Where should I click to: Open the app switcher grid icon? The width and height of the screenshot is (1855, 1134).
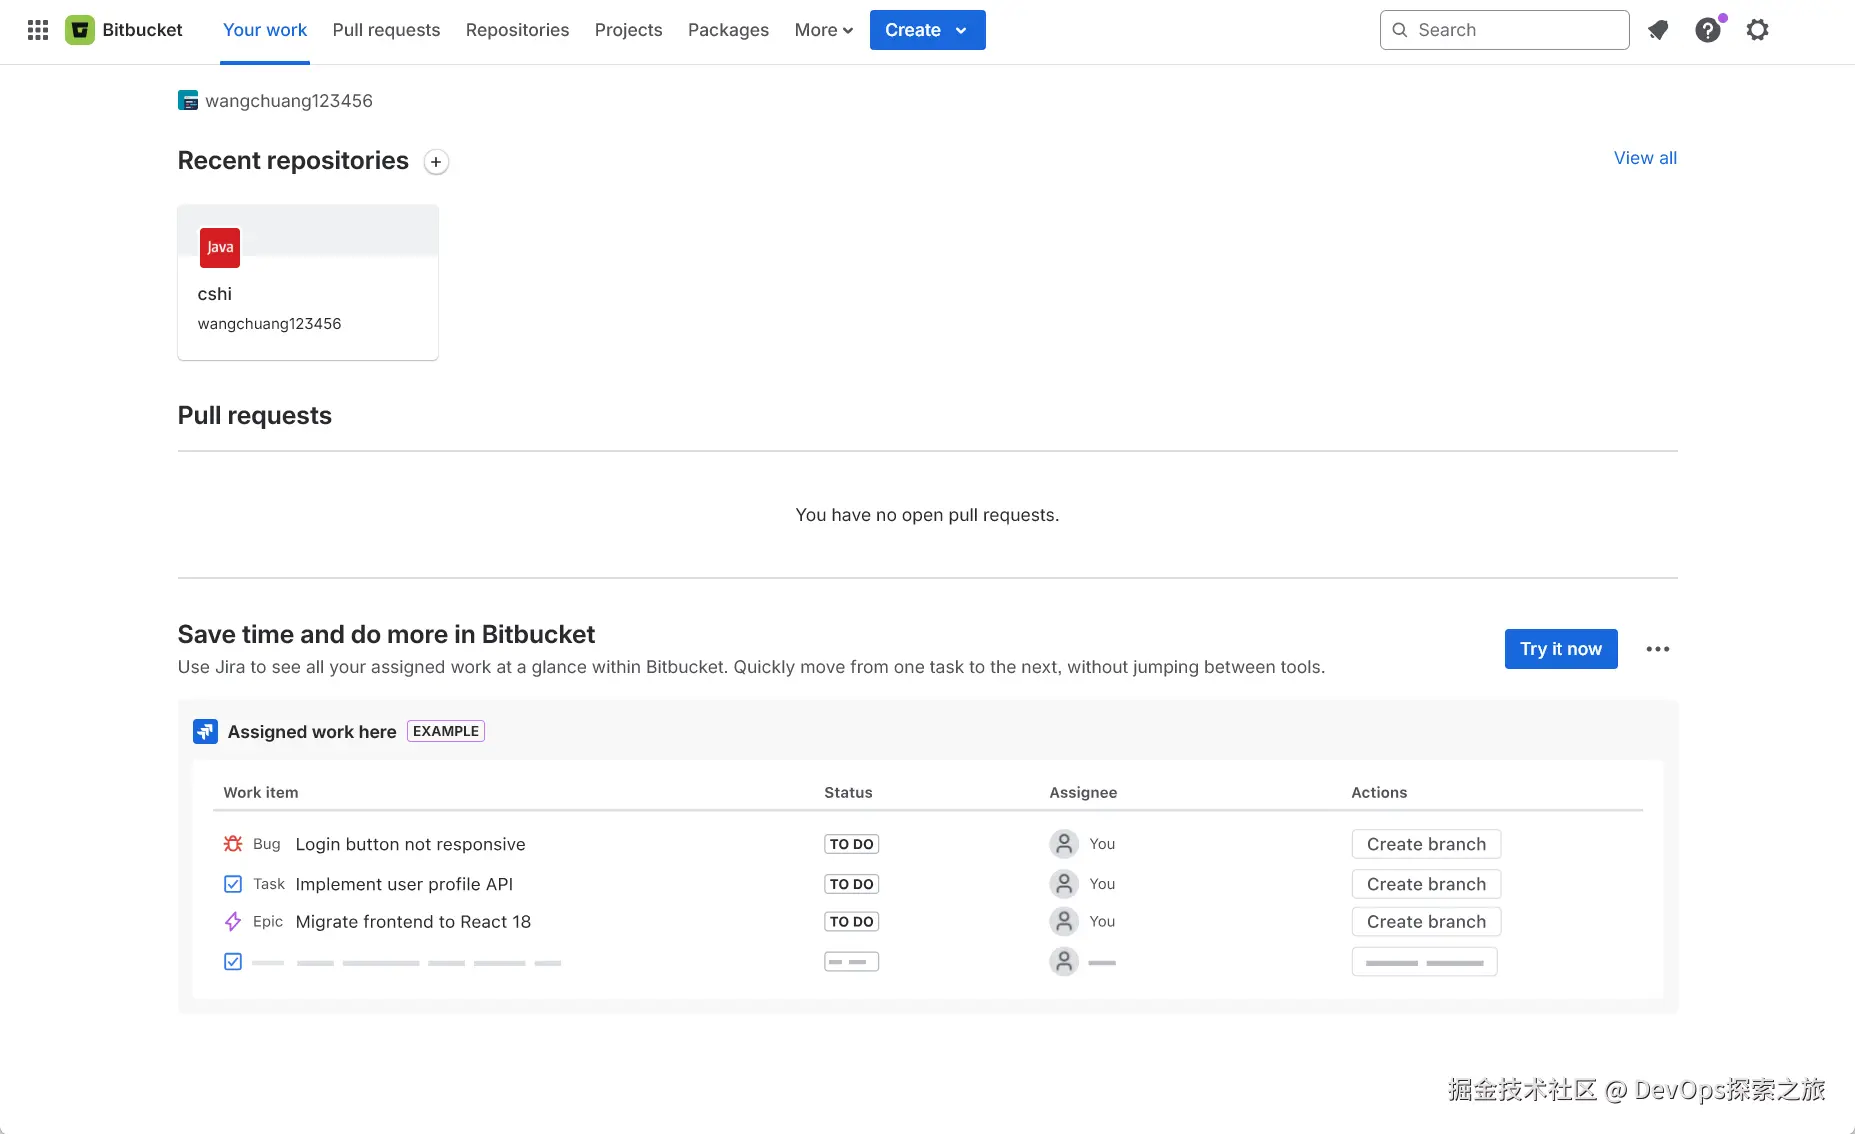pyautogui.click(x=38, y=30)
